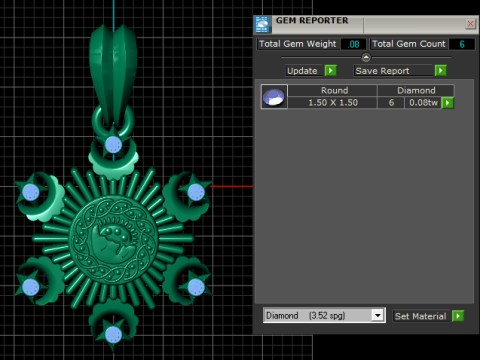
Task: Click the 'Diamond' material cell in the gem row
Action: 416,91
